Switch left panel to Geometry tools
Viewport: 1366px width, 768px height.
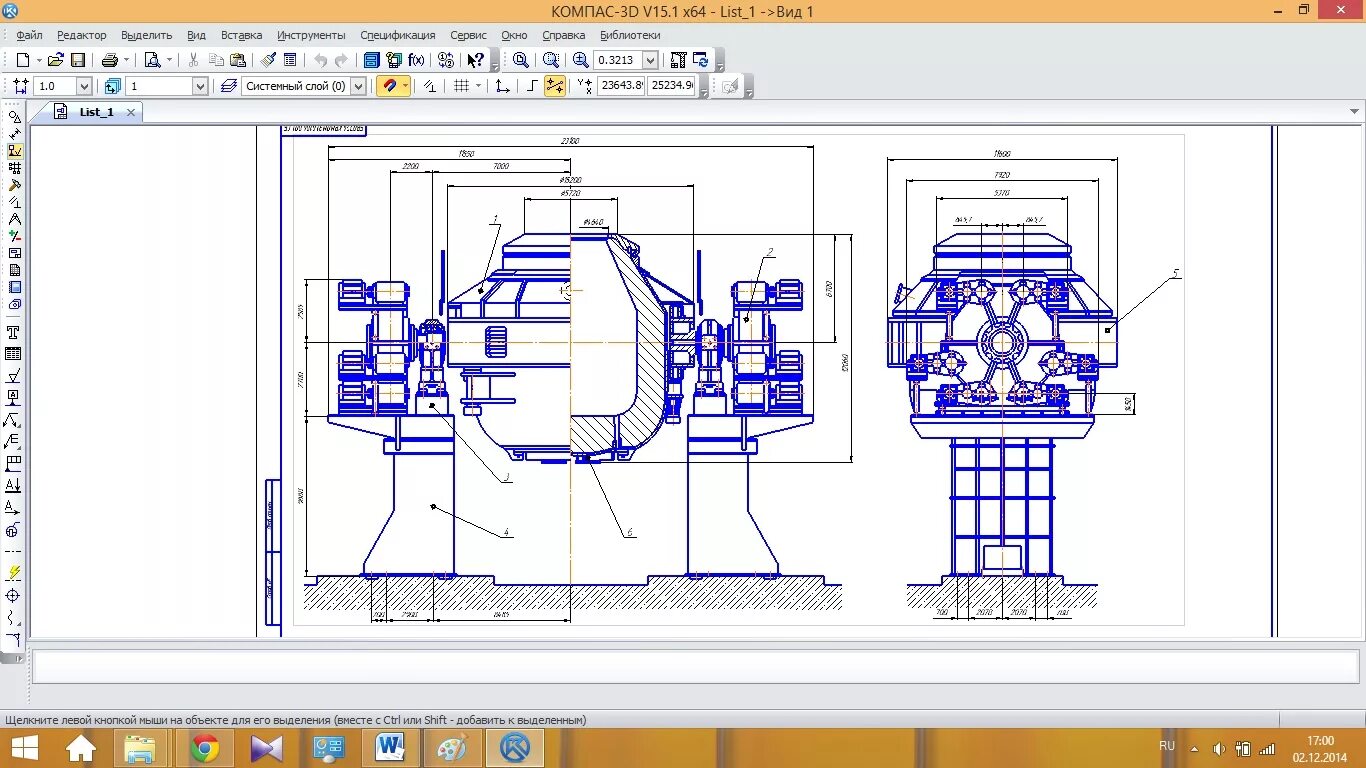[14, 117]
